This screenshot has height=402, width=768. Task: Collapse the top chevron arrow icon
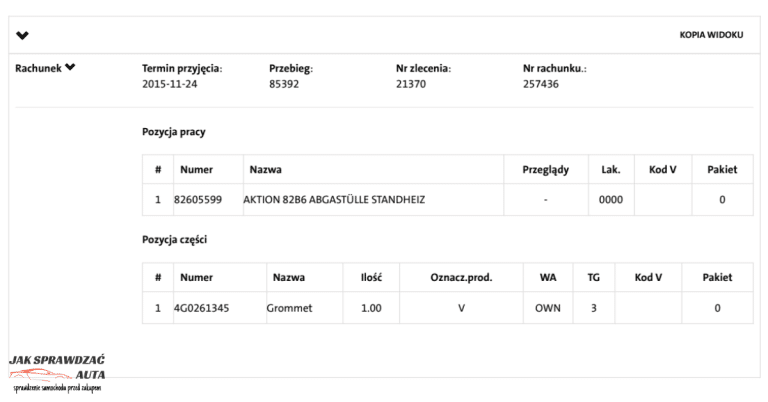(x=23, y=36)
